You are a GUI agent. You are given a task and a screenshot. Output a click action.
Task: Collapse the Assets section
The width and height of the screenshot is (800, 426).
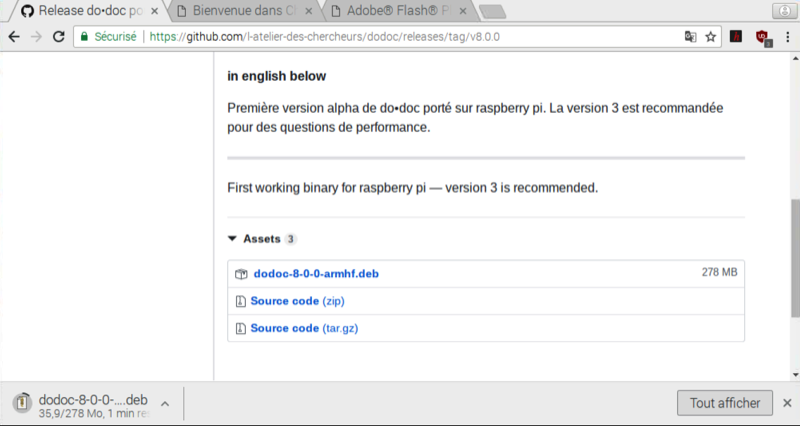(x=232, y=239)
